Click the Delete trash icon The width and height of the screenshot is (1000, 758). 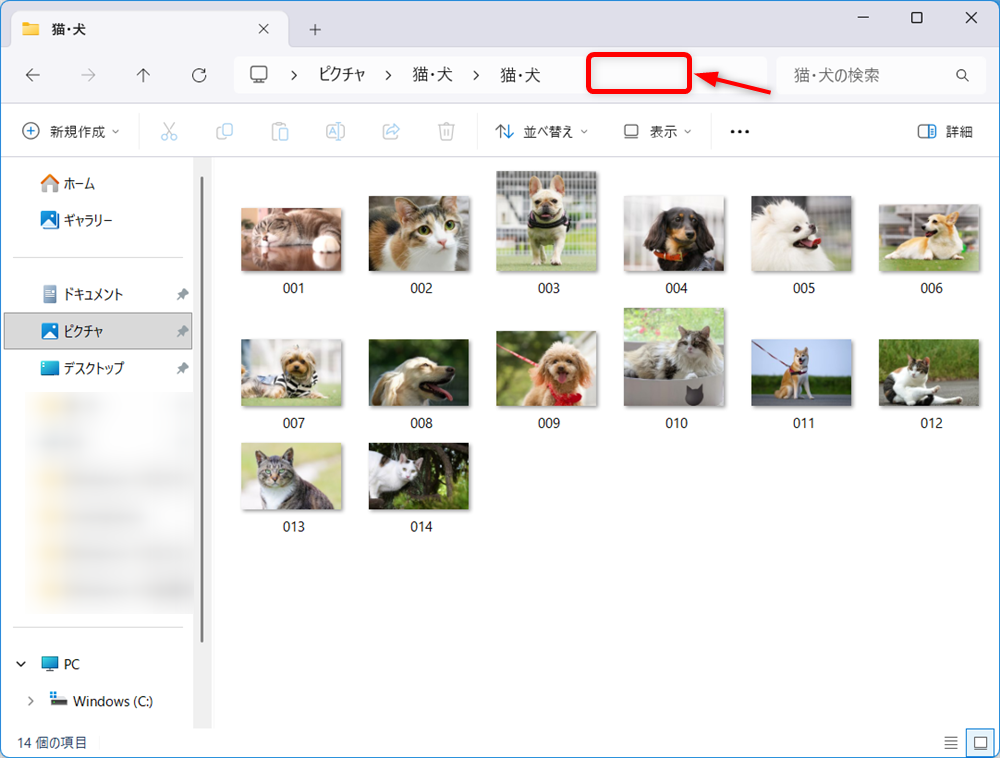pyautogui.click(x=446, y=131)
